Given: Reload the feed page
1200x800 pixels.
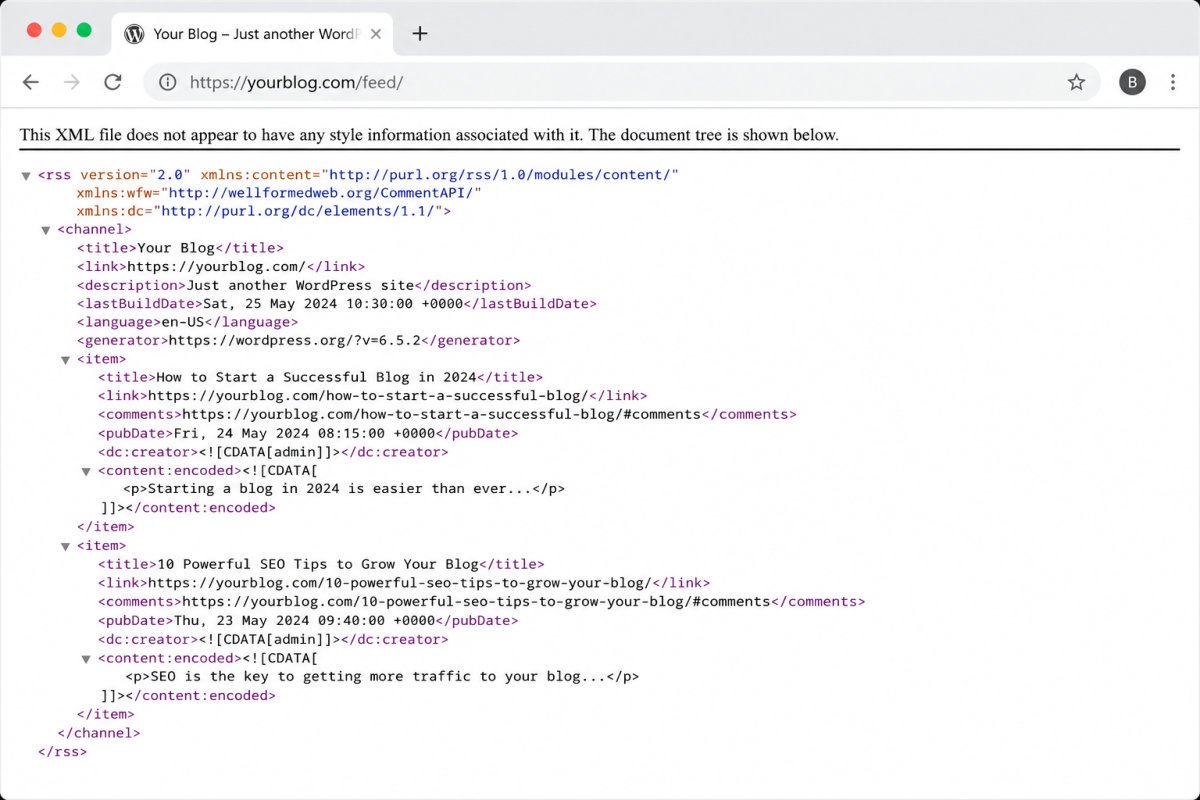Looking at the screenshot, I should pos(113,82).
